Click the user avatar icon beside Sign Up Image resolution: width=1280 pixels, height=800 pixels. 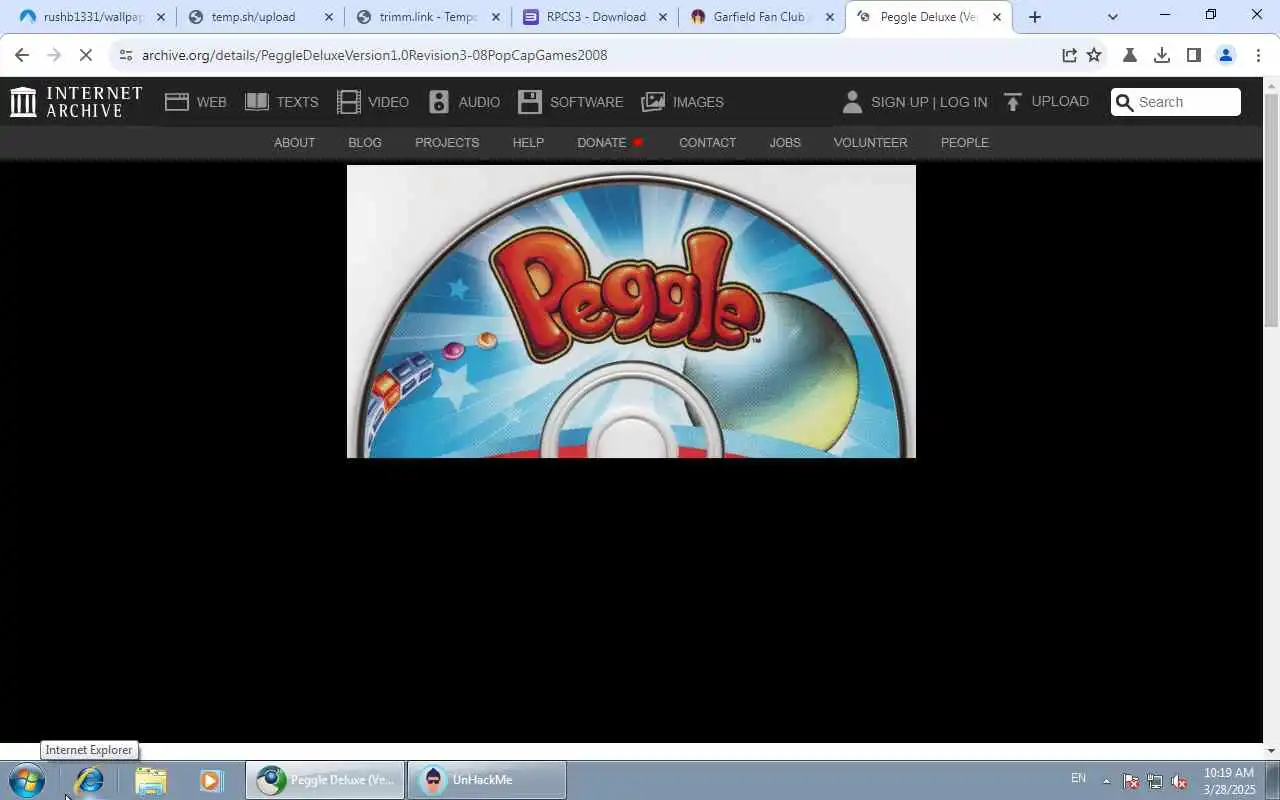tap(852, 102)
